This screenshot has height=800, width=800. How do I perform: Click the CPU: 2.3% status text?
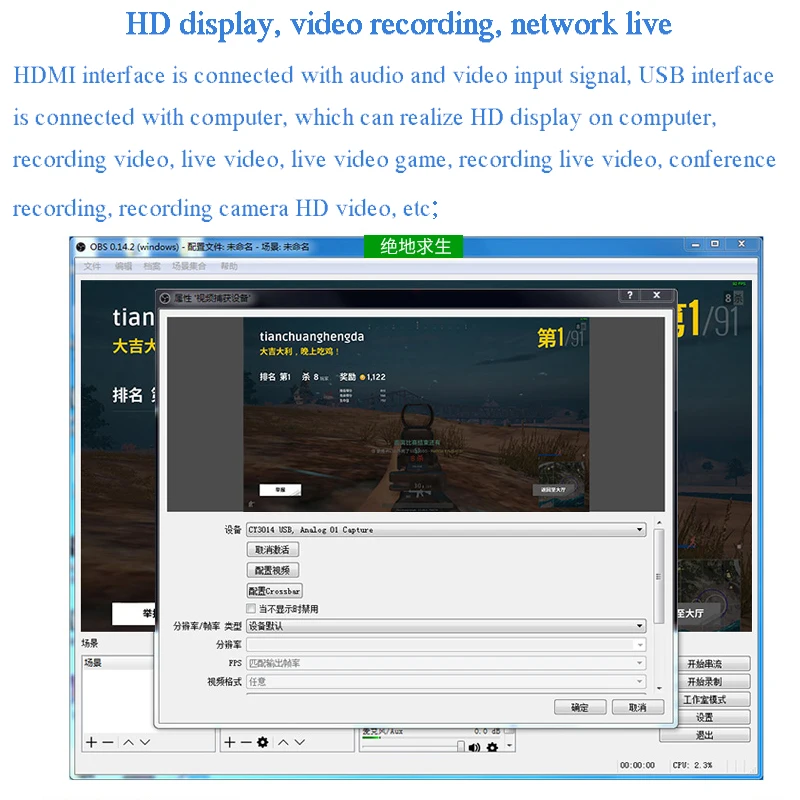pos(692,765)
